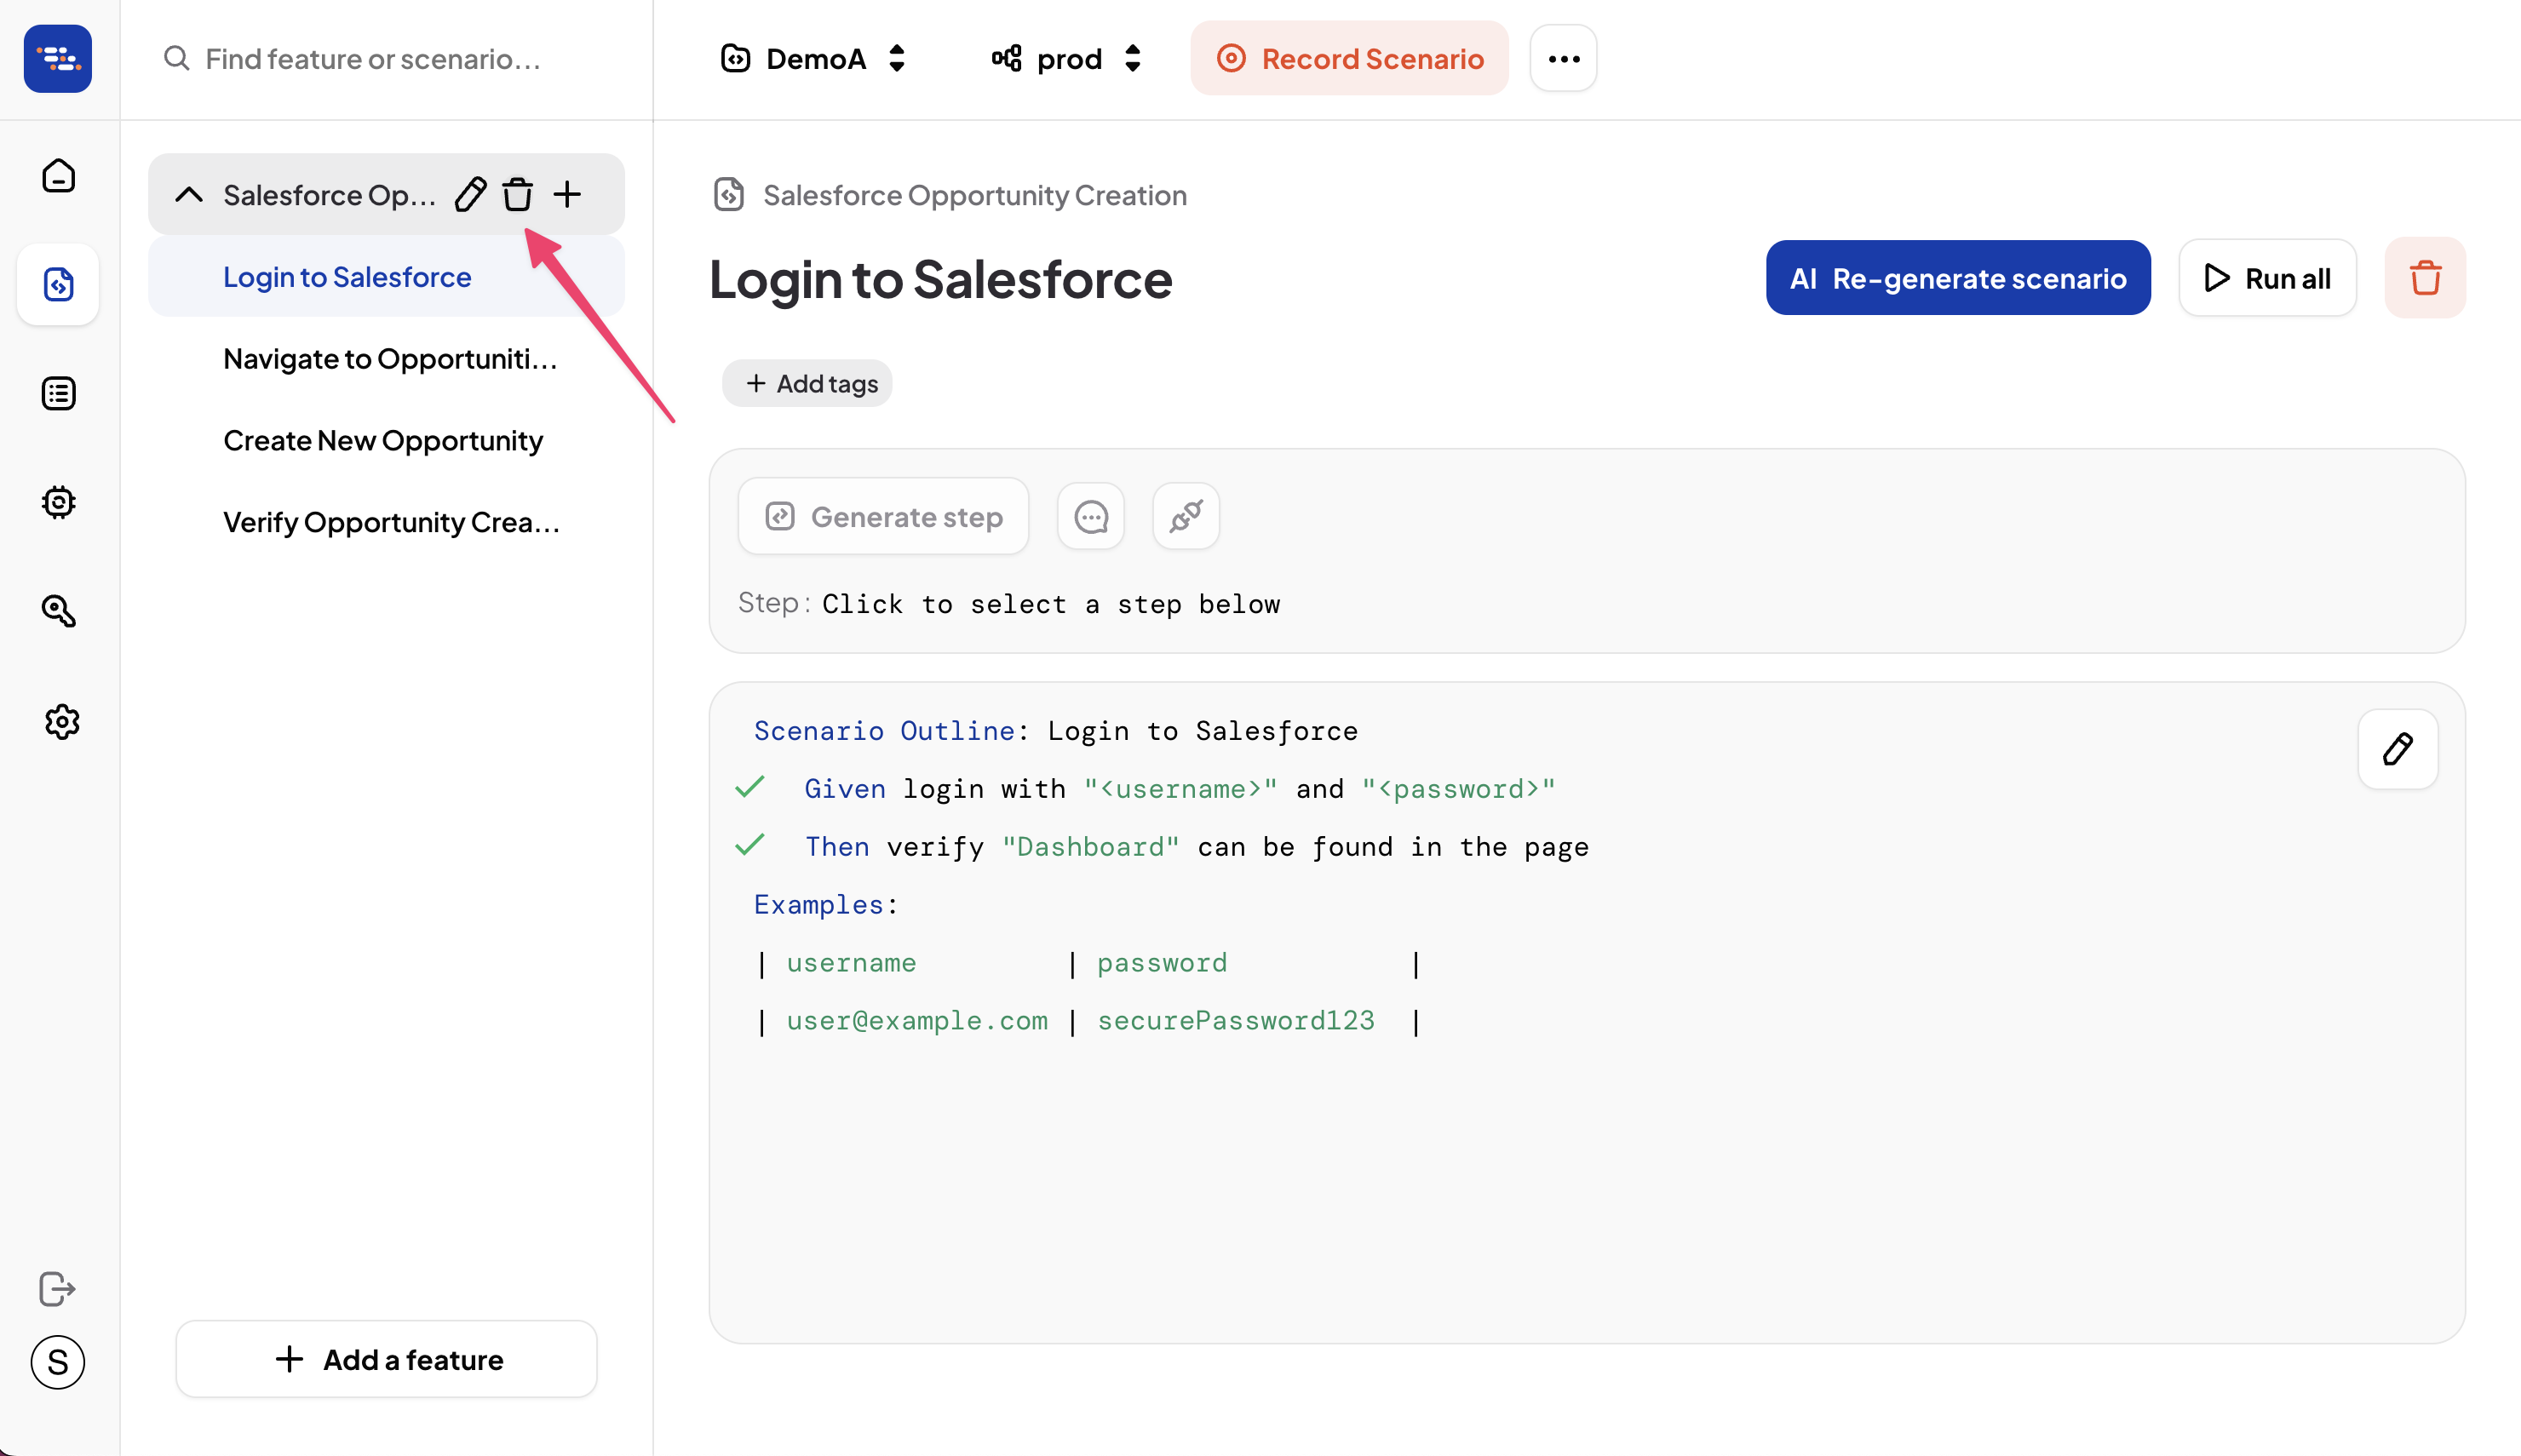This screenshot has height=1456, width=2521.
Task: Open the three-dots more options menu
Action: click(1563, 59)
